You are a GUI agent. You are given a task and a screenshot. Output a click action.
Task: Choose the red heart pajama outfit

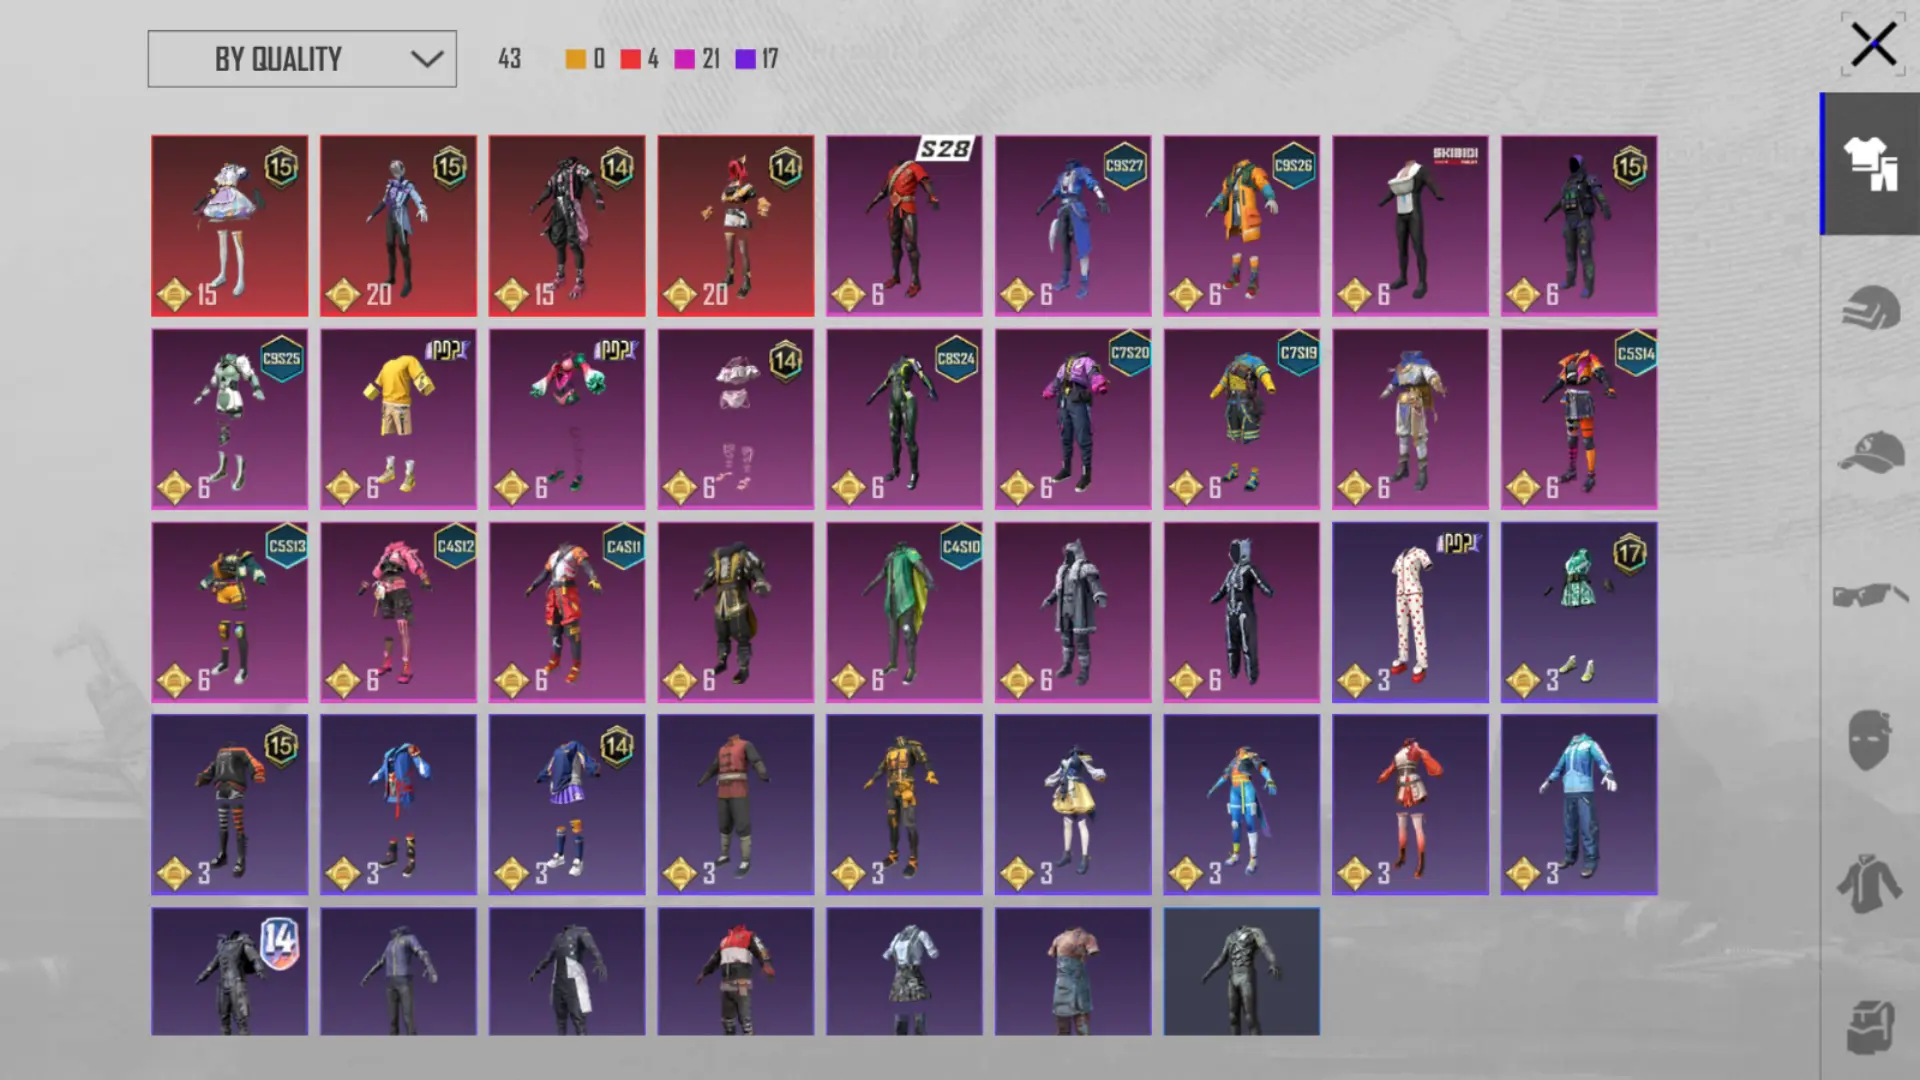[x=1410, y=611]
